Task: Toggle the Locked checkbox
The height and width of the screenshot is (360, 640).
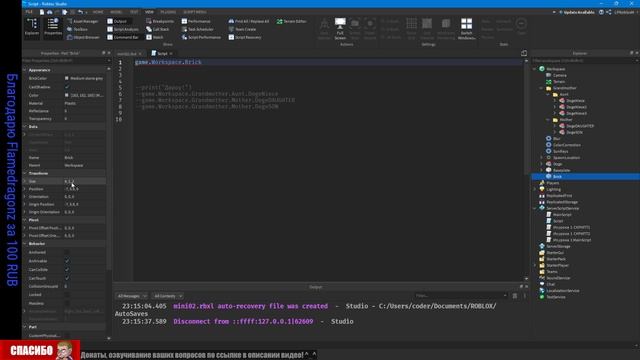Action: pyautogui.click(x=67, y=294)
